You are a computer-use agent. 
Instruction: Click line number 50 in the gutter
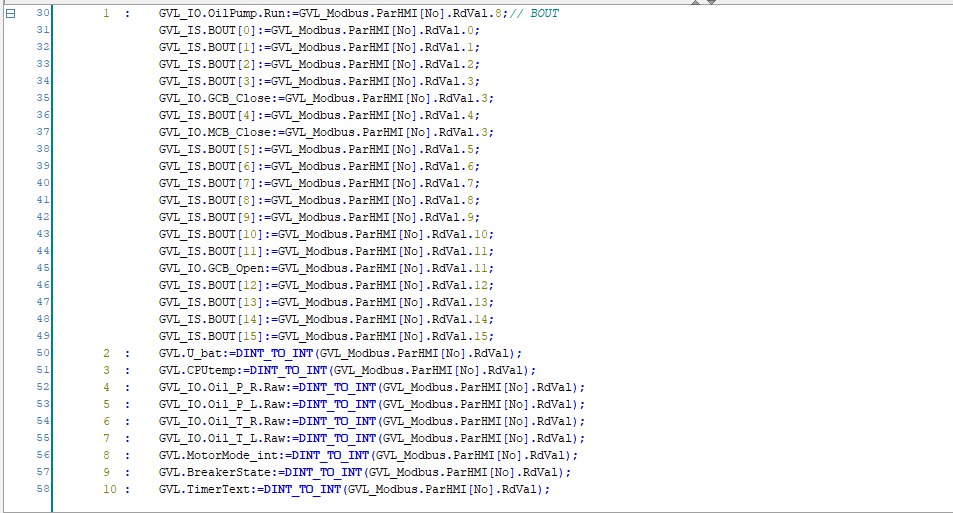click(43, 353)
